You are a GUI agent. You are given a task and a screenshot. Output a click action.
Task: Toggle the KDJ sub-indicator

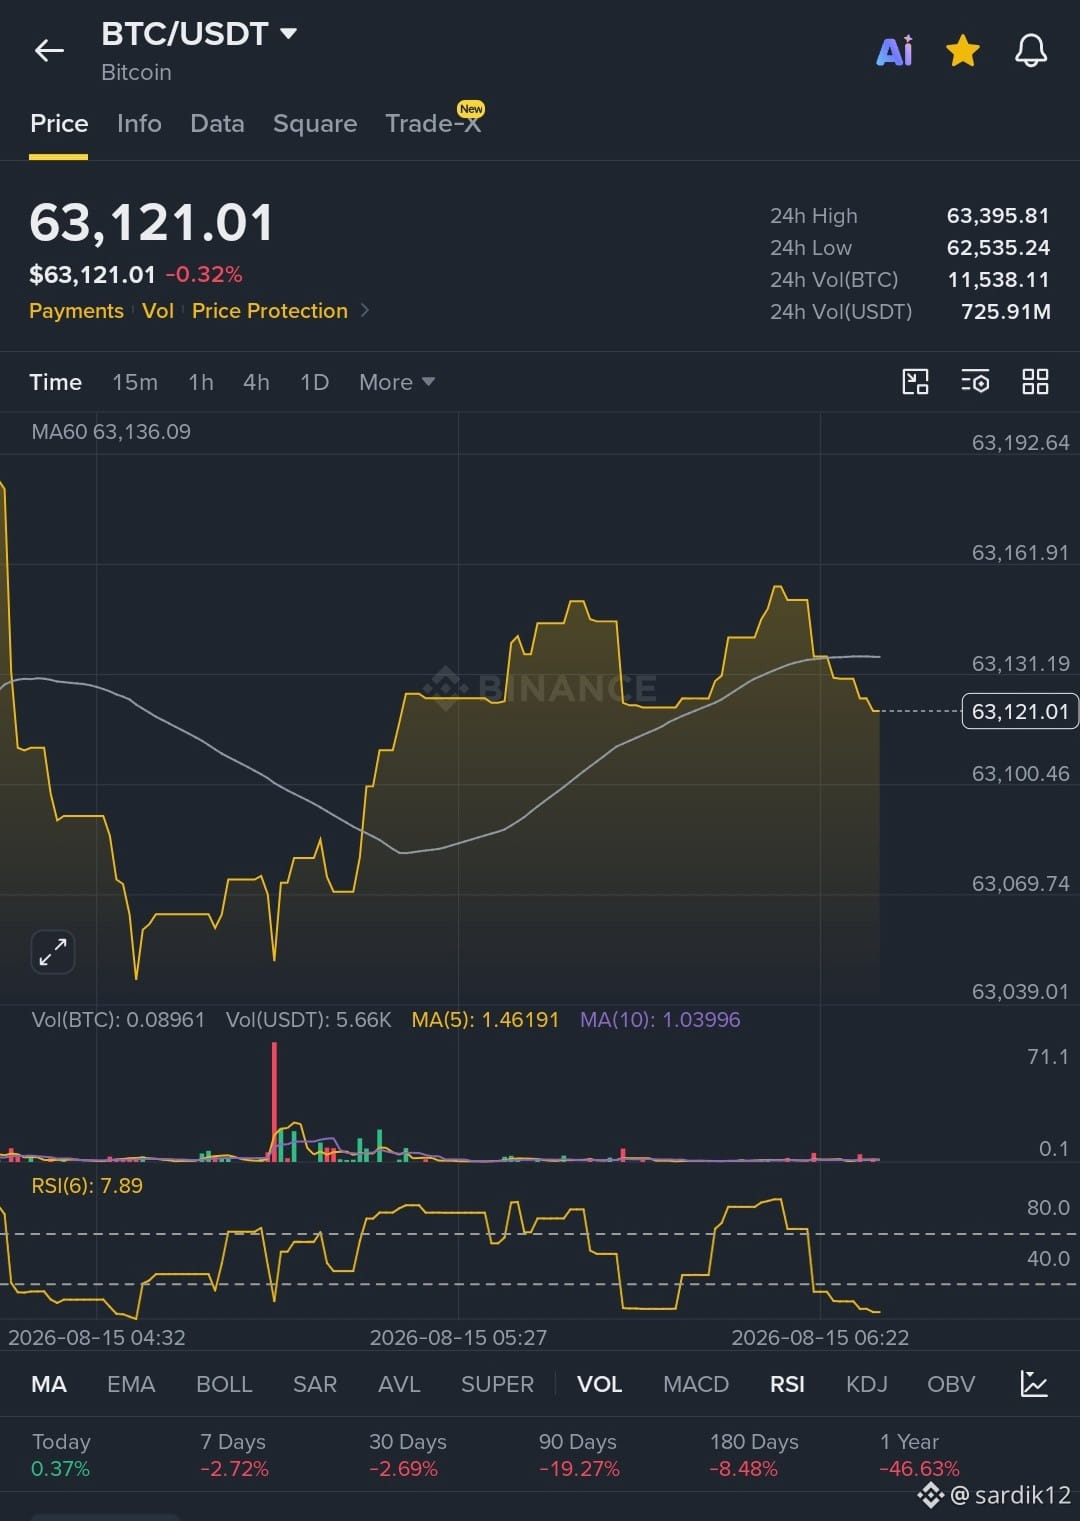[866, 1384]
